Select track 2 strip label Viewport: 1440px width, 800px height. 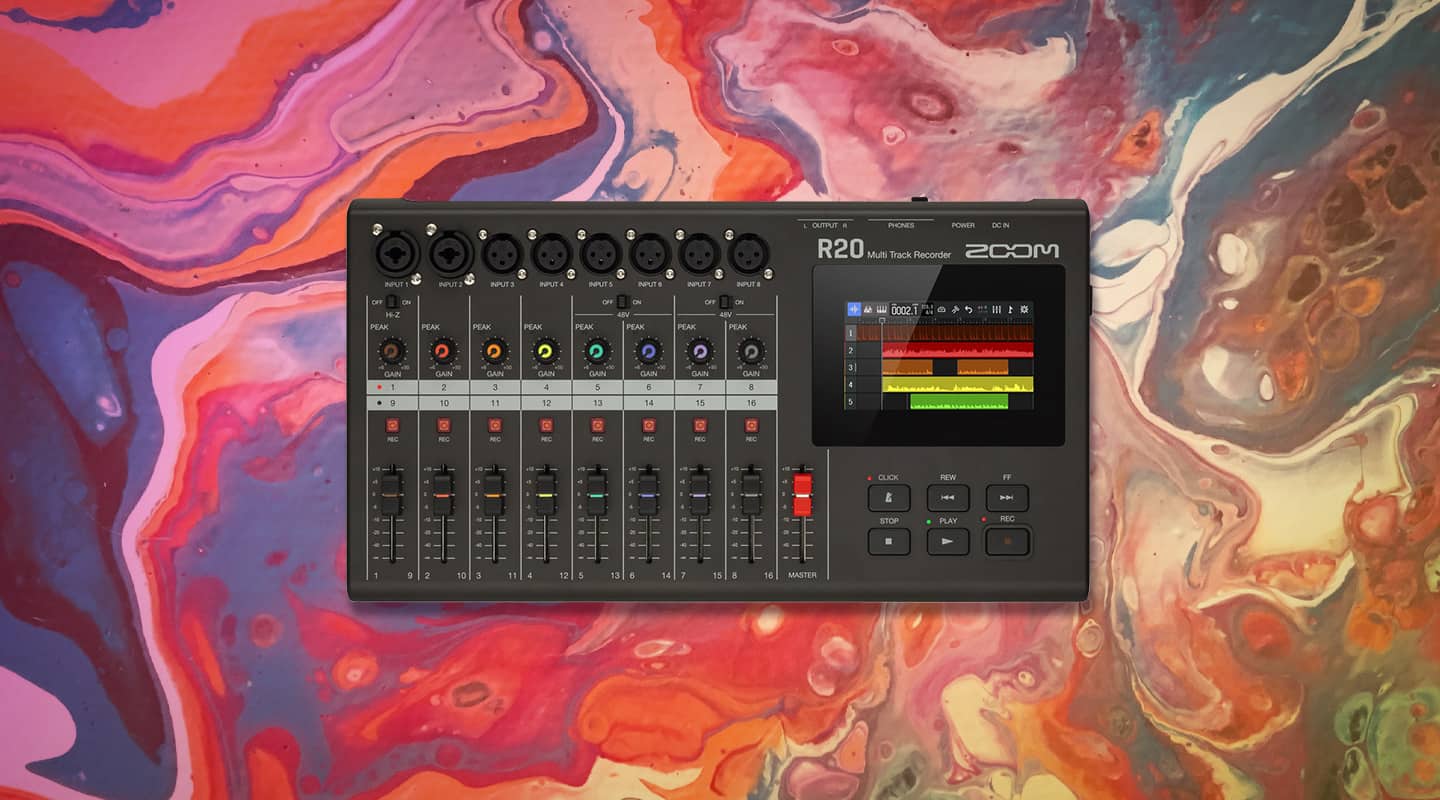444,387
